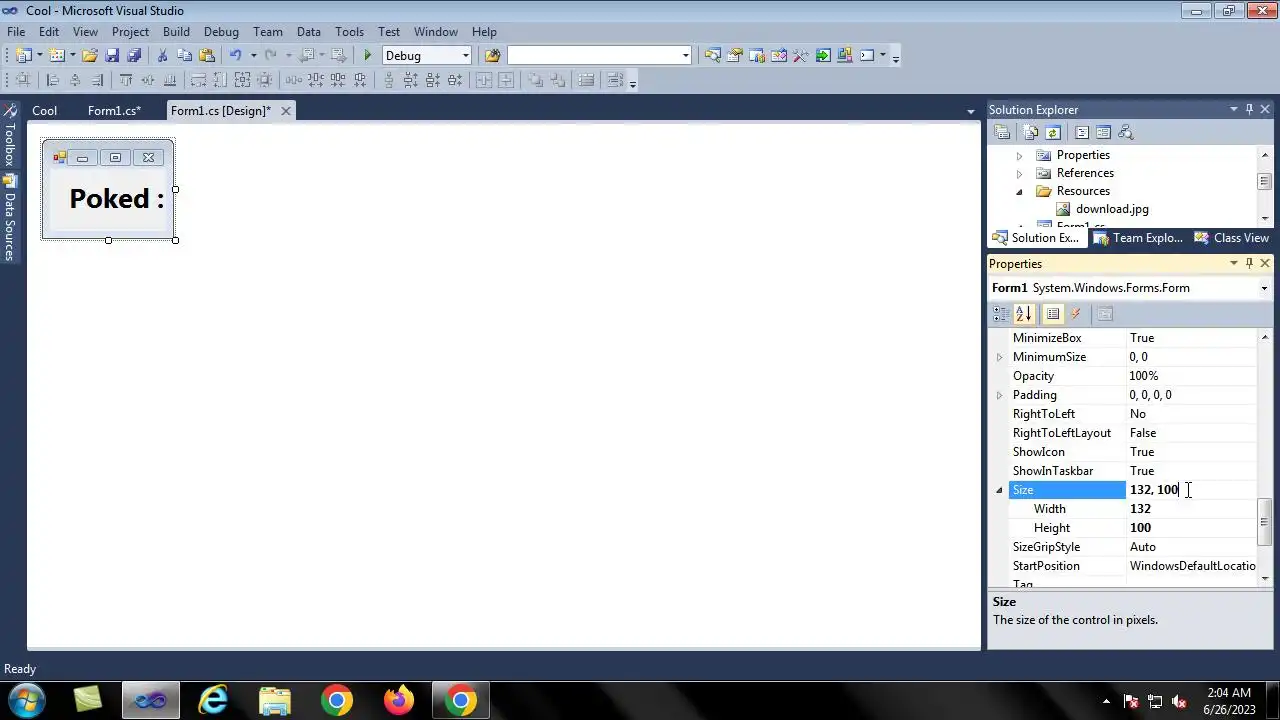Open Internet Explorer from the taskbar
The image size is (1280, 720).
[x=213, y=700]
